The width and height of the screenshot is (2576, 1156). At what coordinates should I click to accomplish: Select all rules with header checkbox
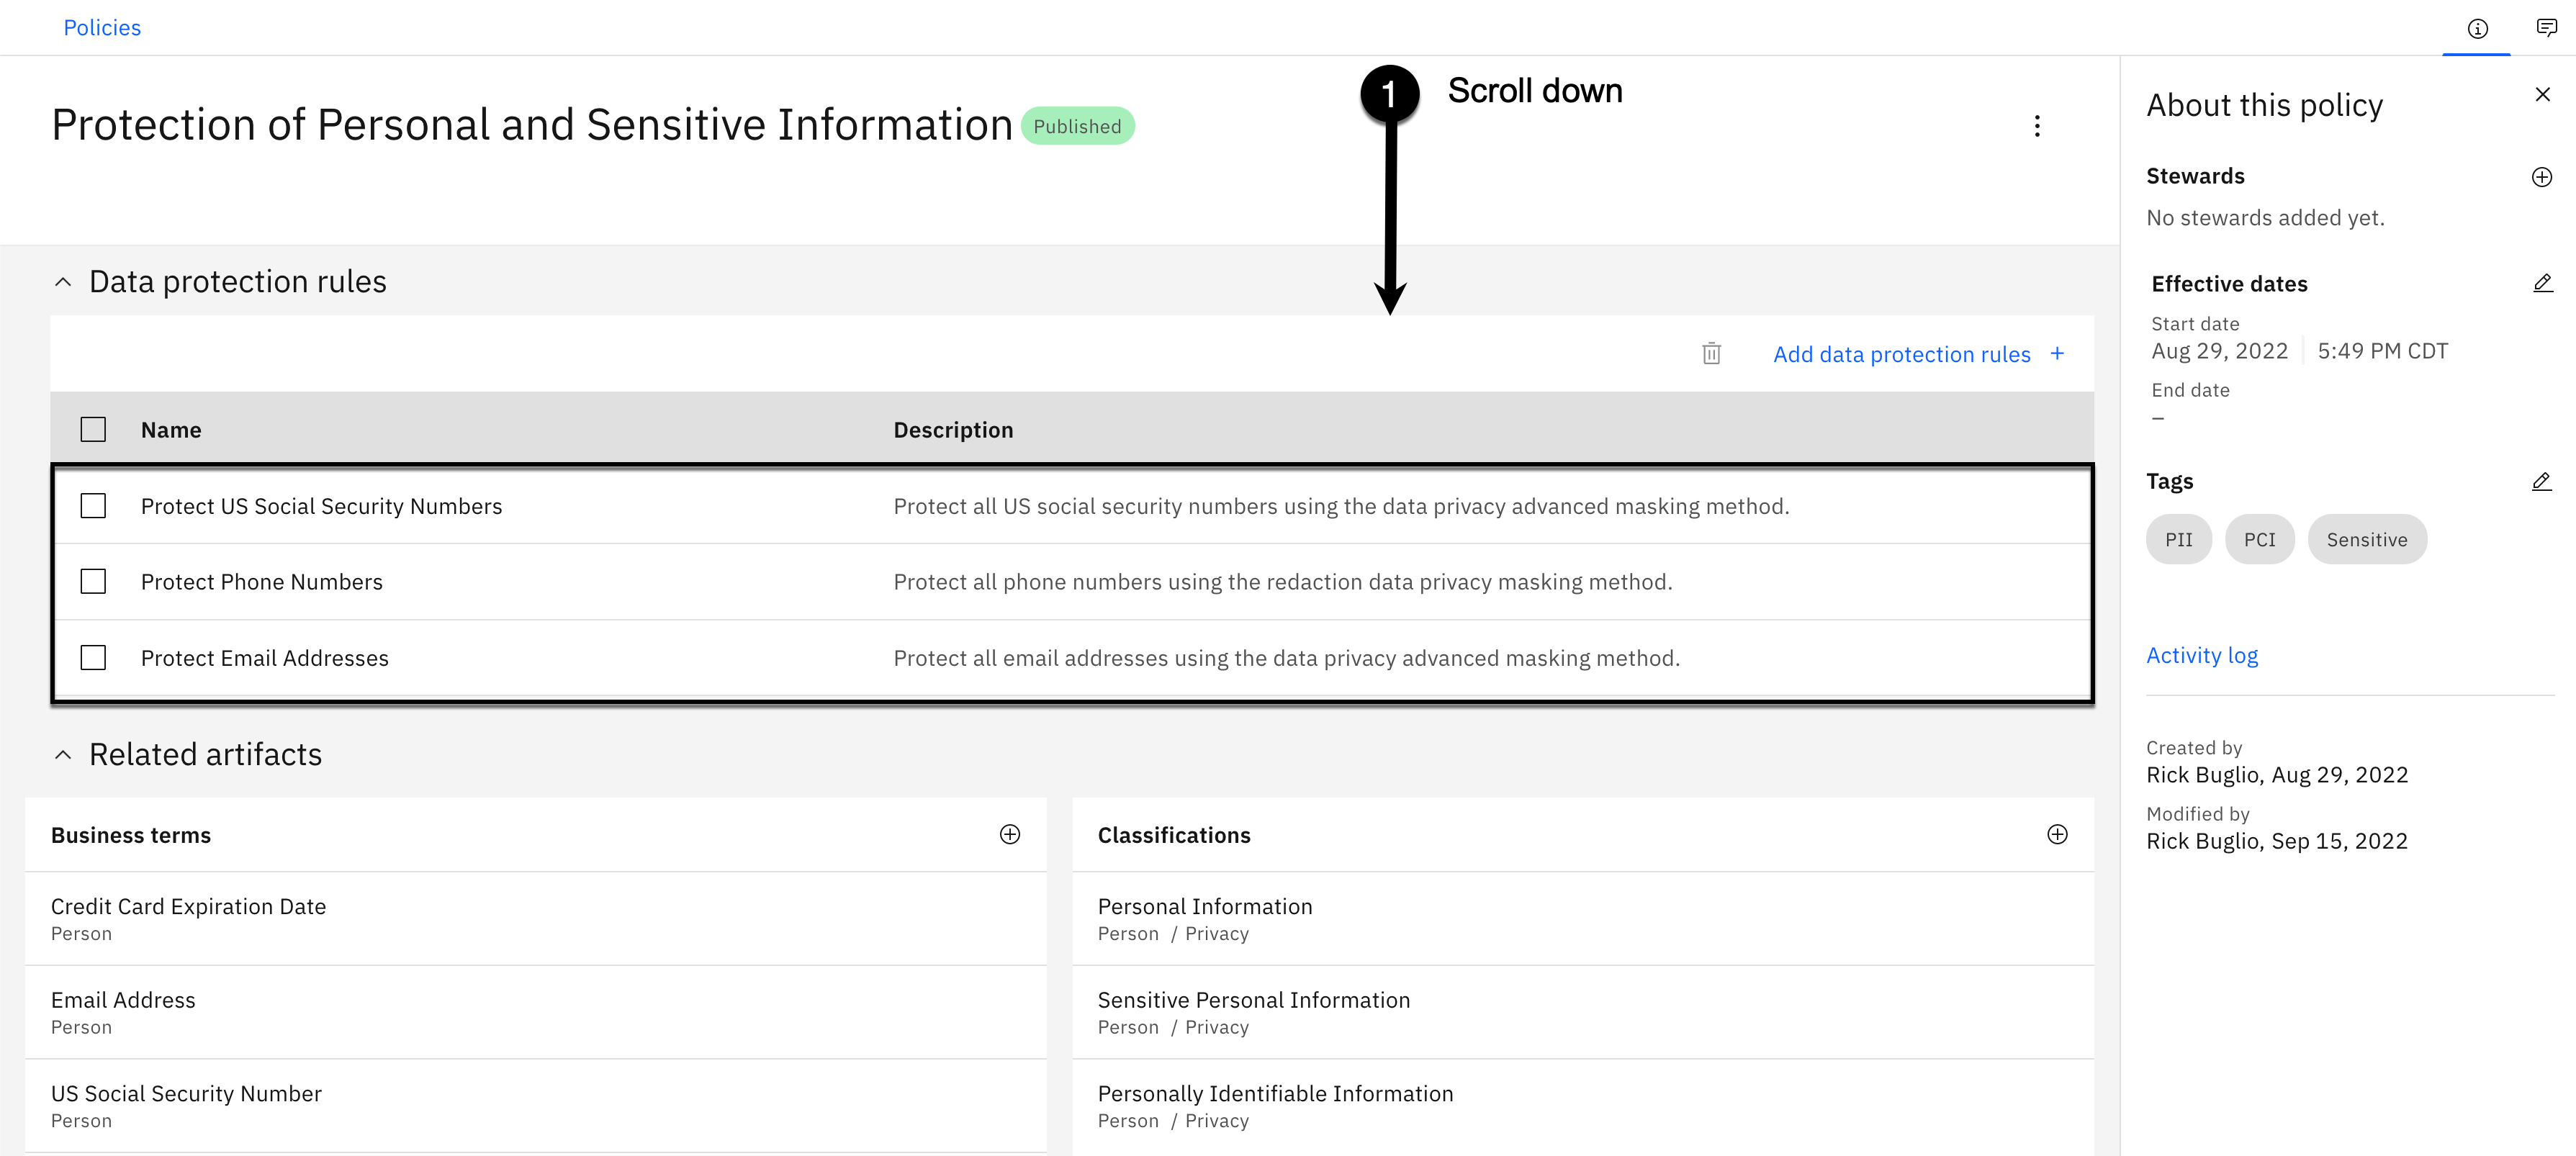click(93, 430)
